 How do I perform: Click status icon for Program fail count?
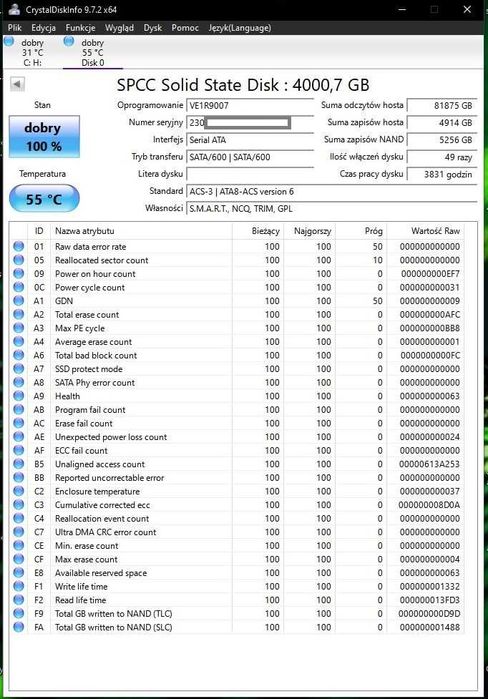pyautogui.click(x=19, y=409)
